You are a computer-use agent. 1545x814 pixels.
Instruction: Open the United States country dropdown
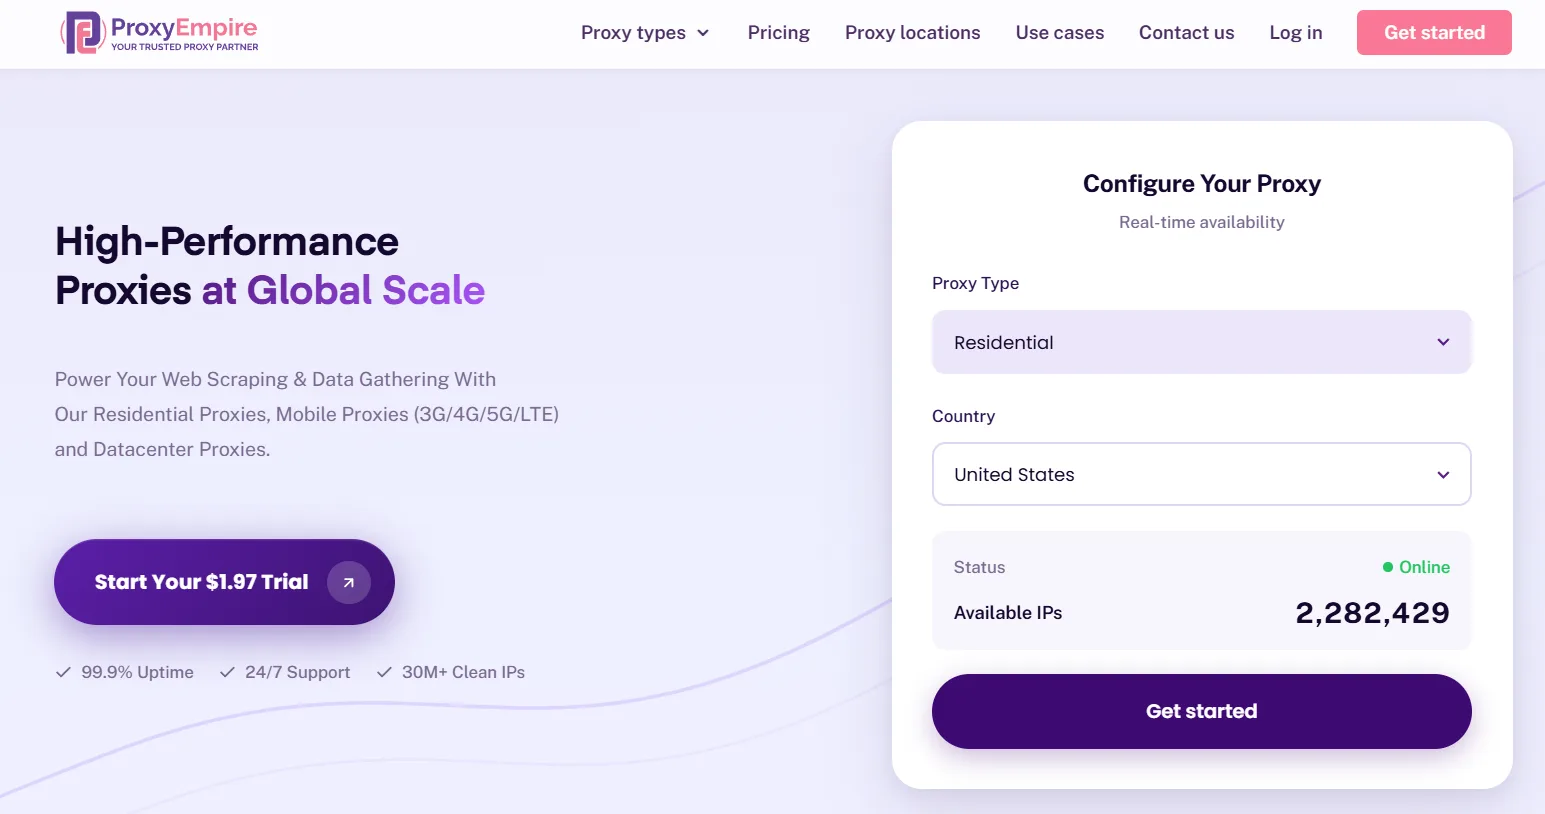[x=1200, y=474]
